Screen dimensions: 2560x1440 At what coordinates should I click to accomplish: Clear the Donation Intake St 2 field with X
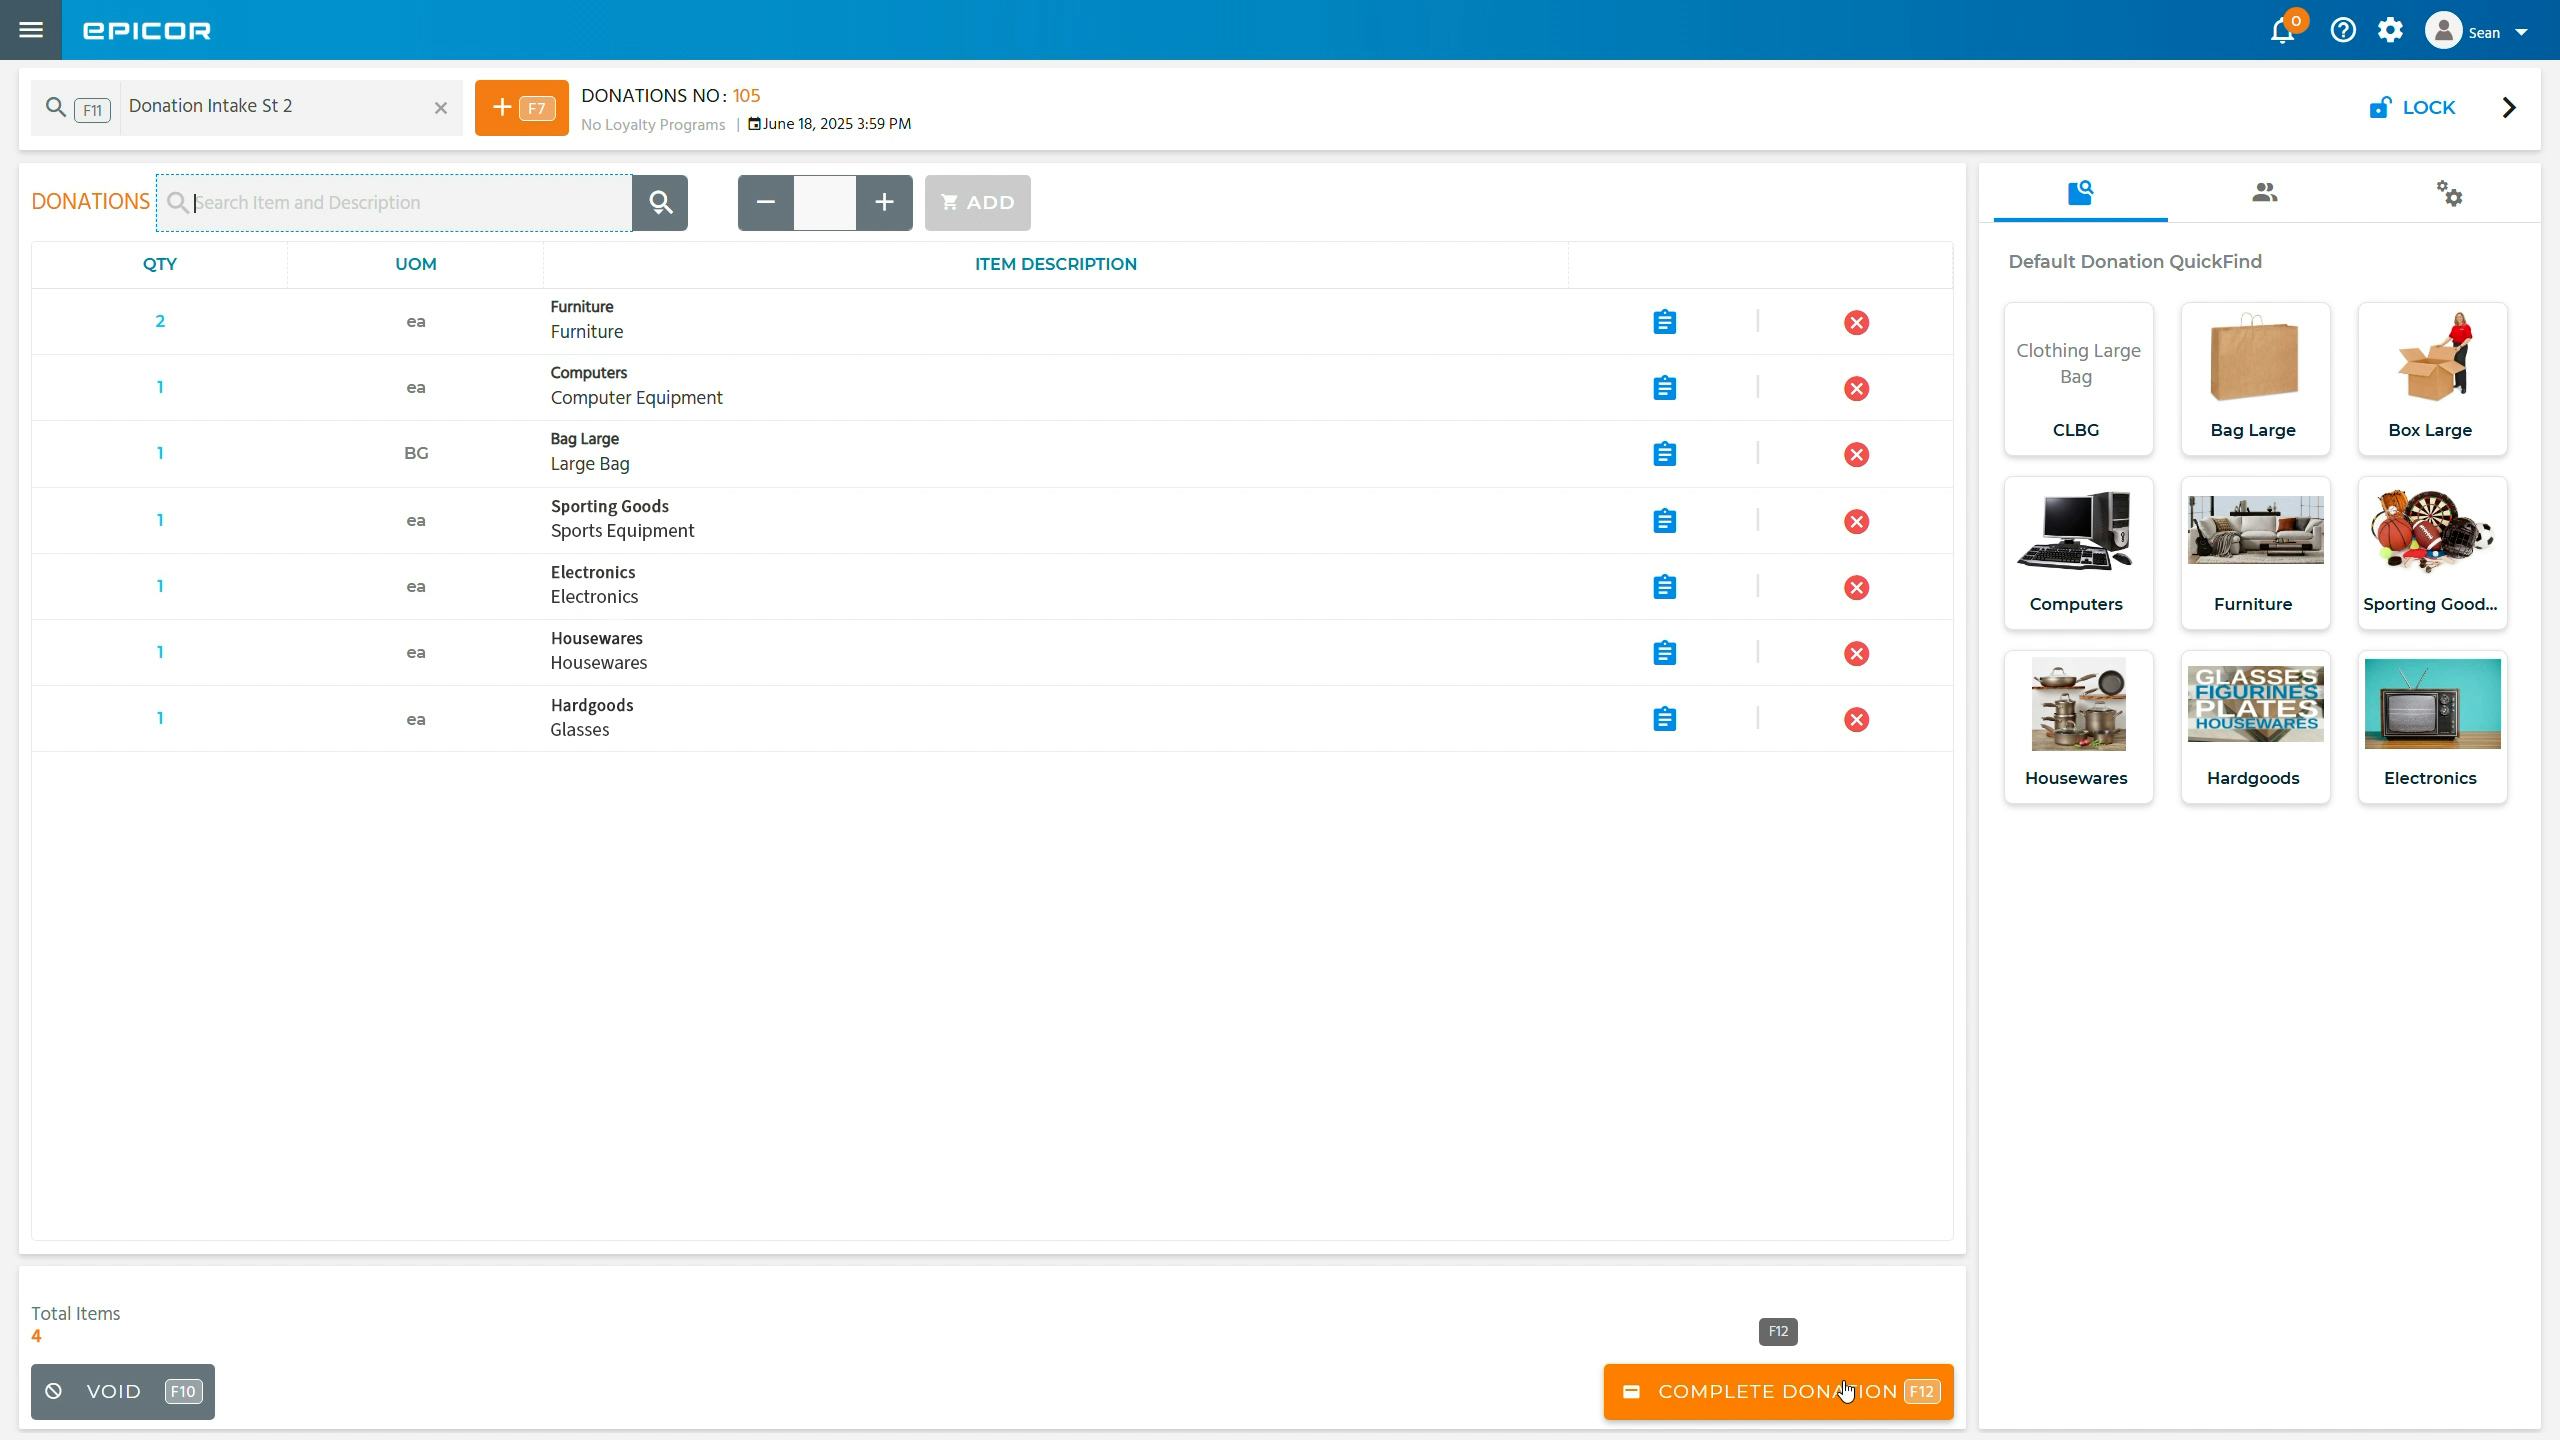click(440, 108)
